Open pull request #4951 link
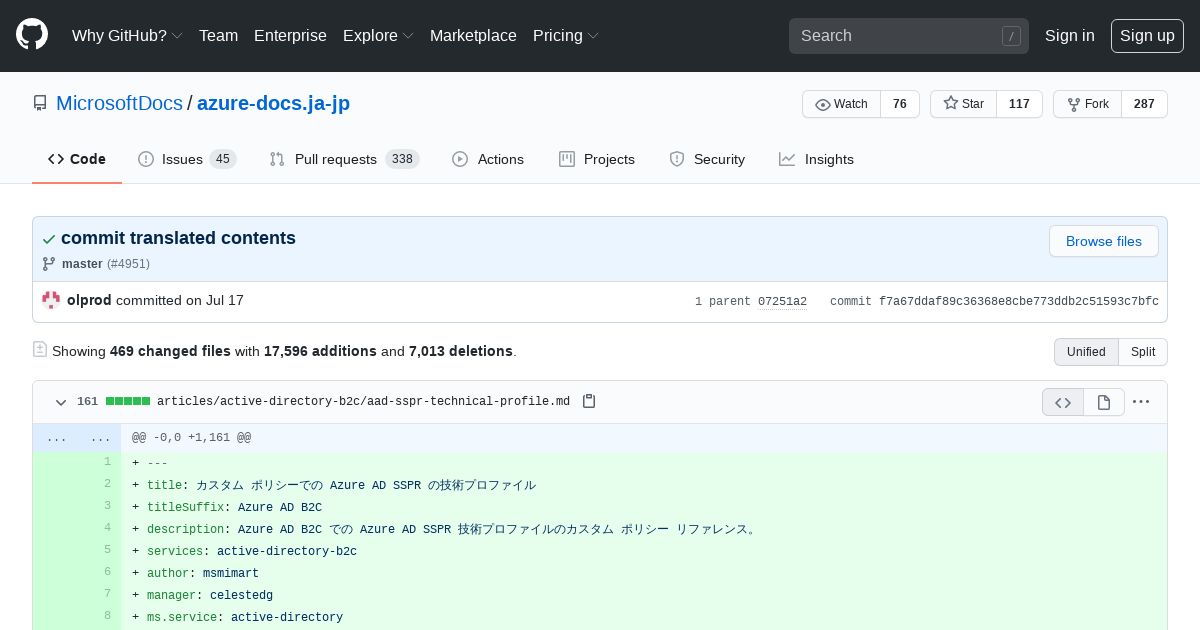 128,264
